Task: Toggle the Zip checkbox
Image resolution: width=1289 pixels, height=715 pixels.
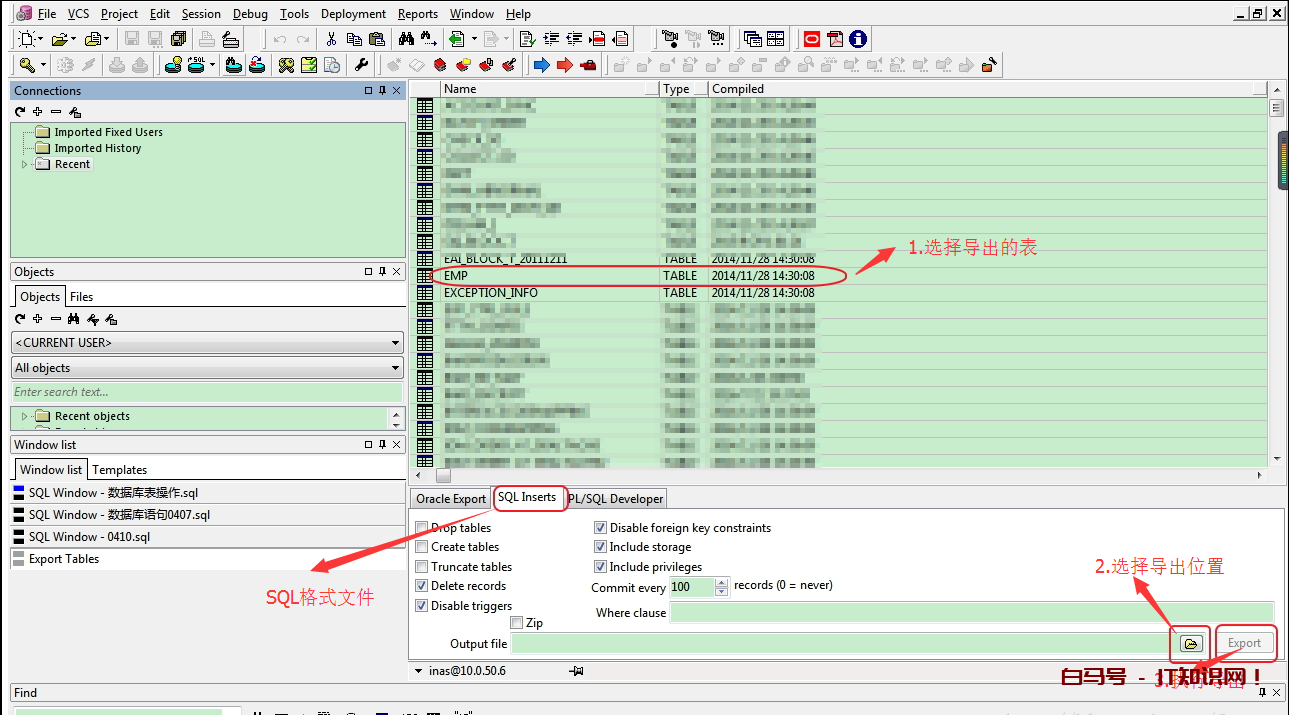Action: (516, 623)
